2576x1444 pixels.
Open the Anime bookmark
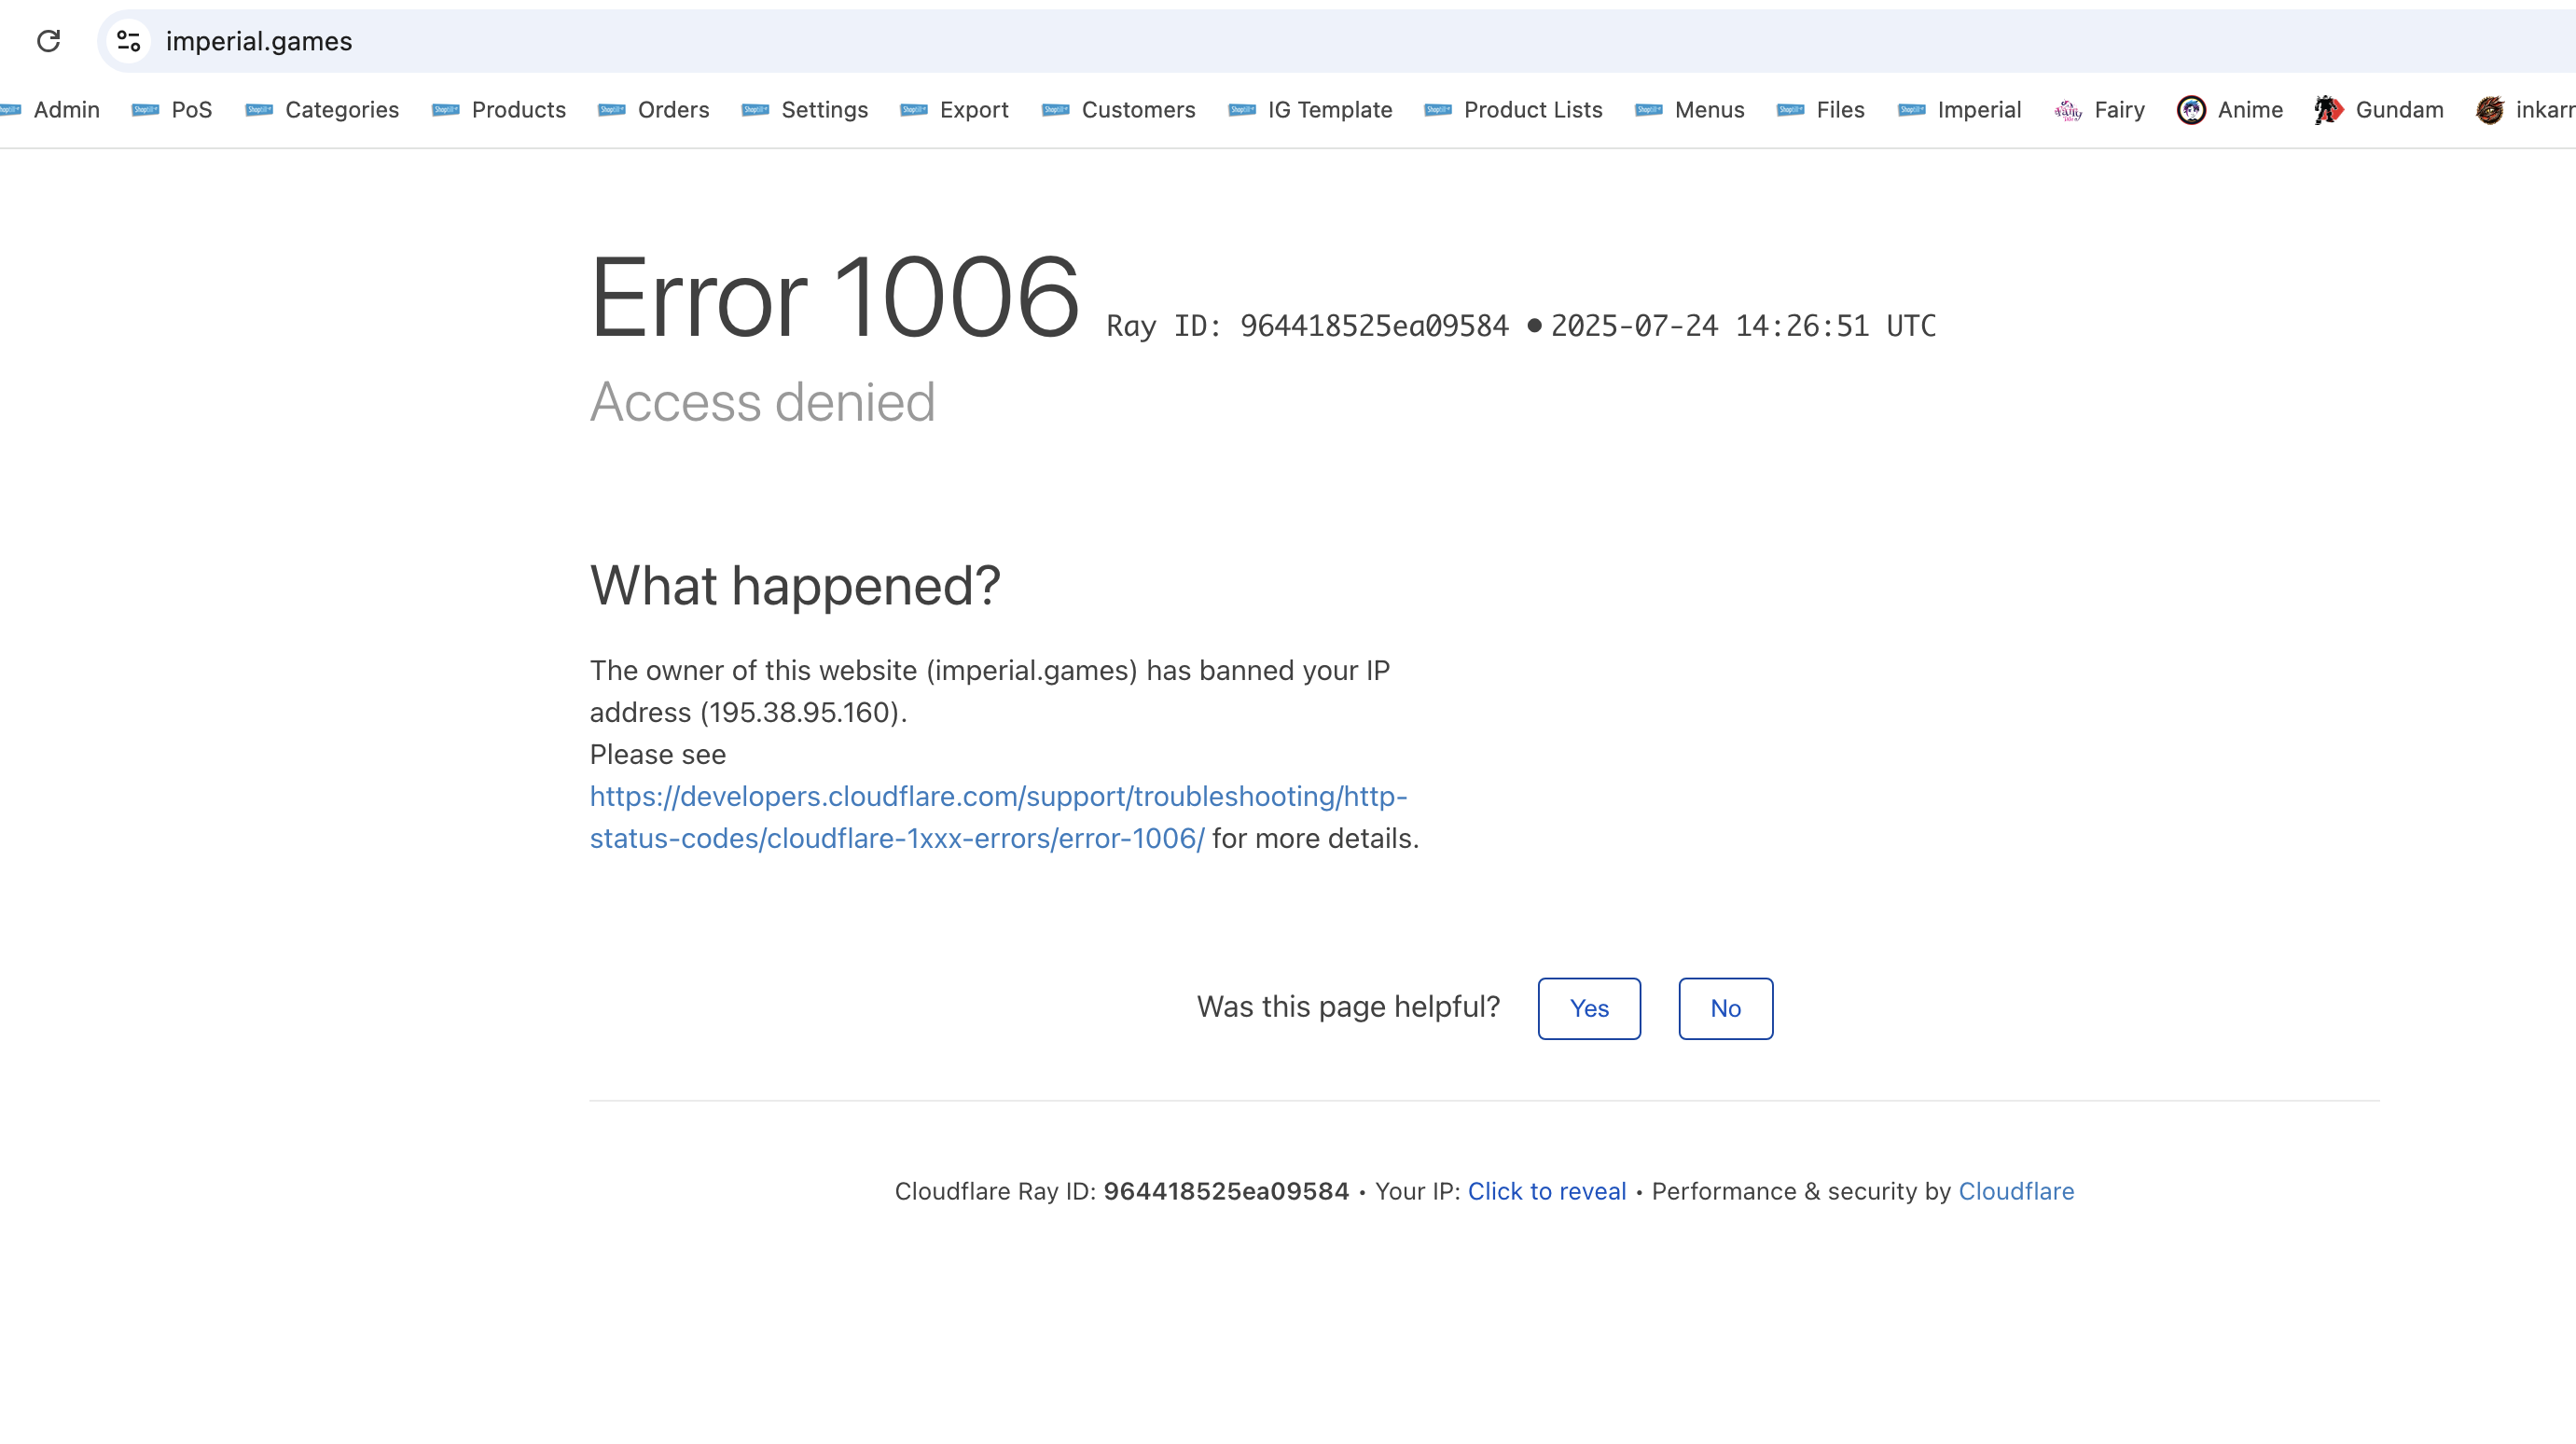(2230, 110)
